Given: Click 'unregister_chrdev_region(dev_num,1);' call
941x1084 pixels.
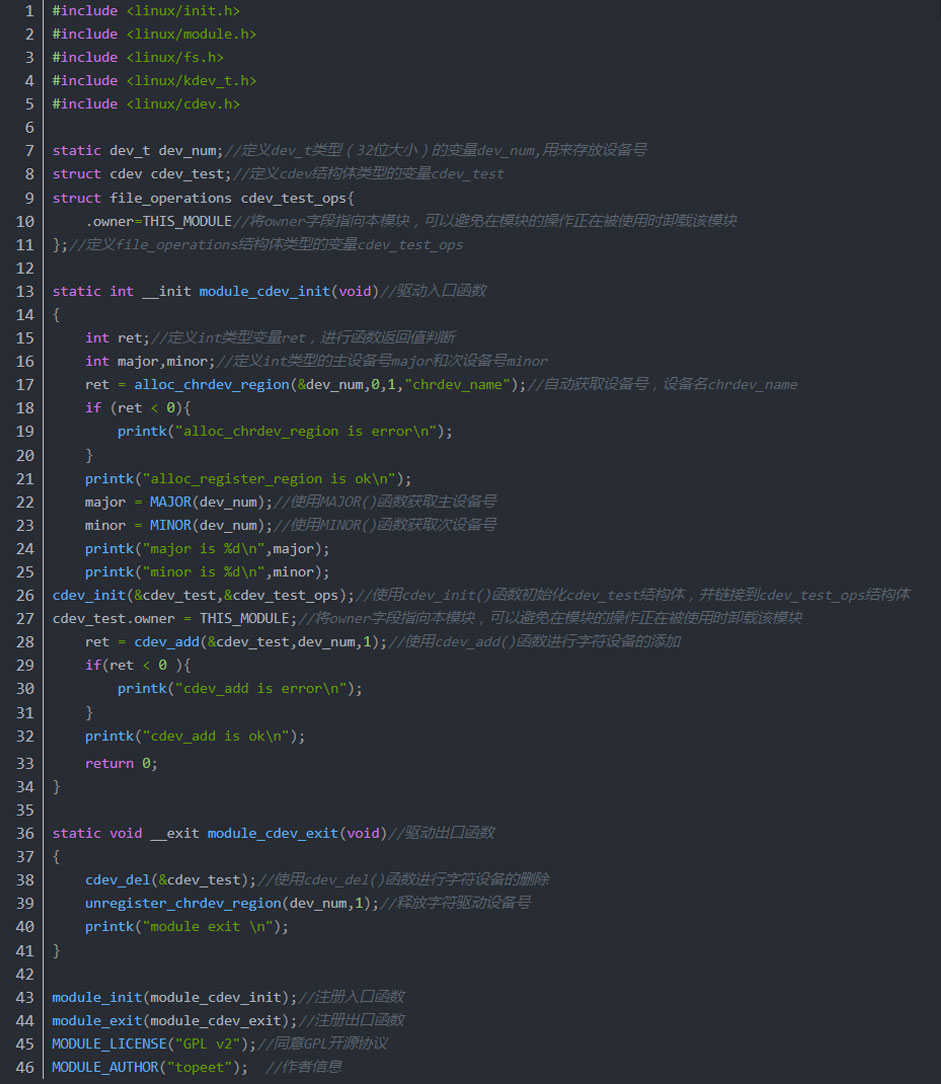Looking at the screenshot, I should tap(232, 904).
